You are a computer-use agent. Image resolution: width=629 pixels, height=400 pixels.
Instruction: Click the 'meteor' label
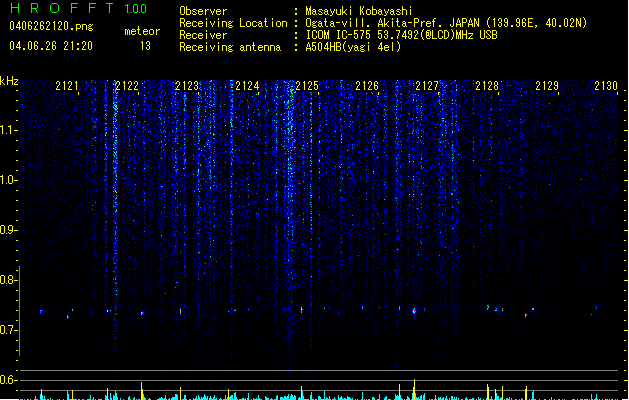[x=142, y=31]
